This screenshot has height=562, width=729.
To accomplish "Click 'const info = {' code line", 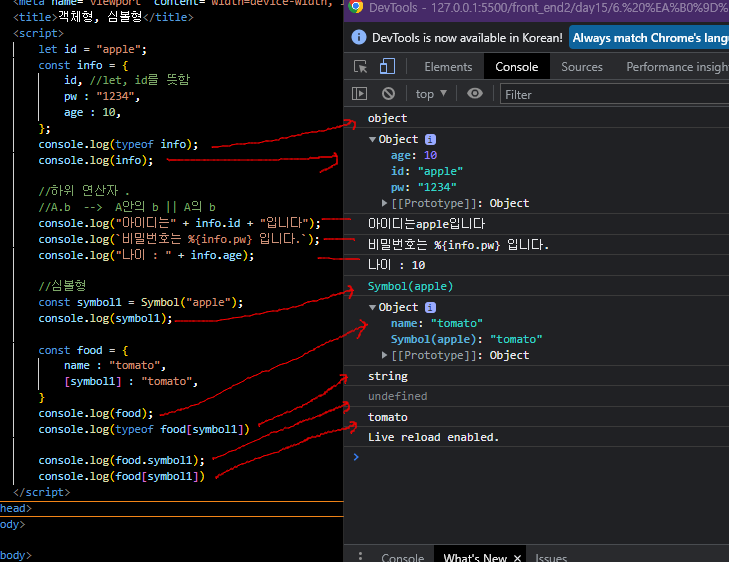I will pos(83,65).
